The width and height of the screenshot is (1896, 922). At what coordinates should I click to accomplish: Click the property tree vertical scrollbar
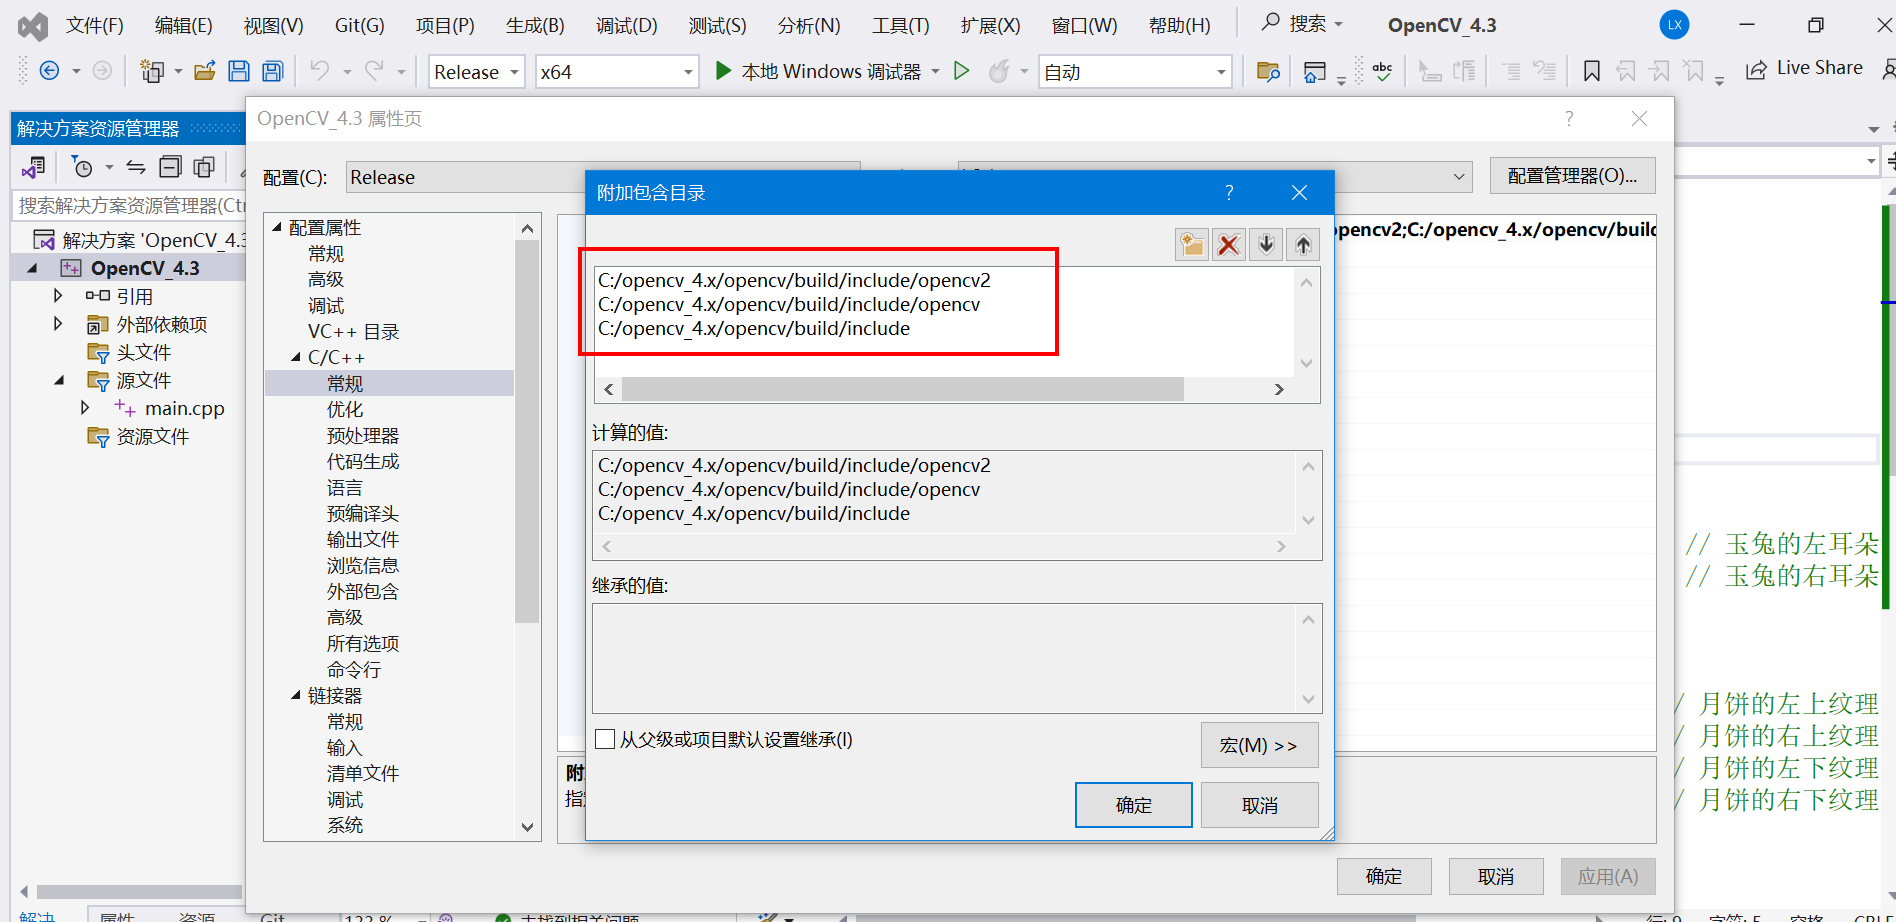[527, 430]
